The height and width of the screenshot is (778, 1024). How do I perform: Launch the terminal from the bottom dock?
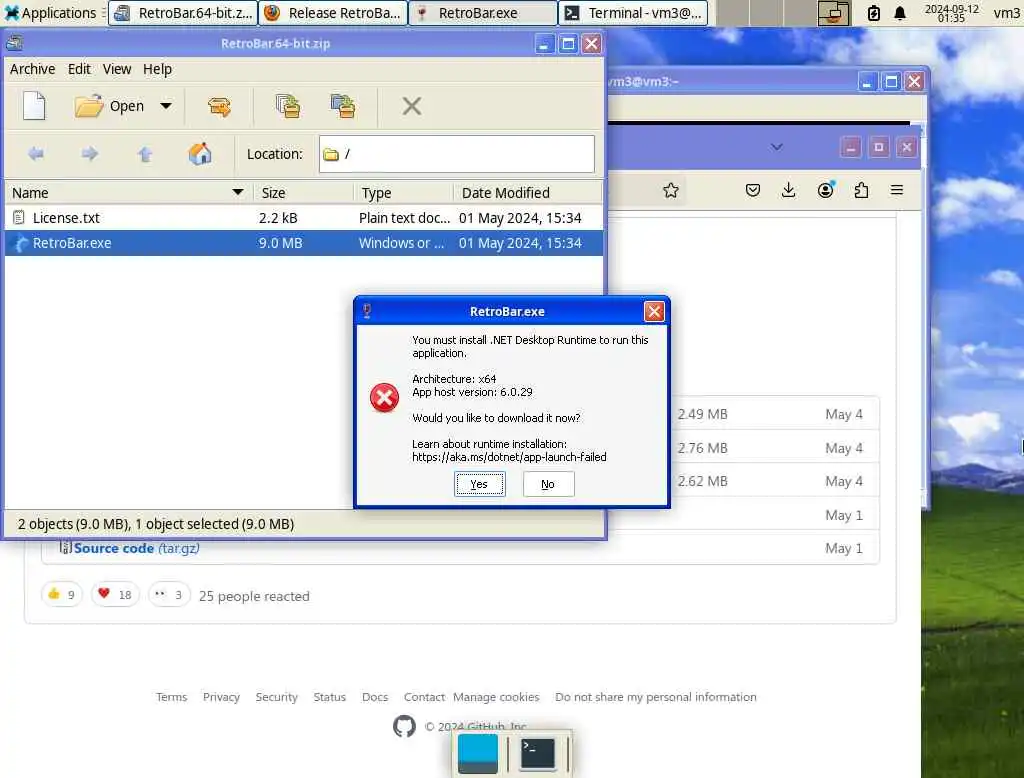click(x=537, y=753)
